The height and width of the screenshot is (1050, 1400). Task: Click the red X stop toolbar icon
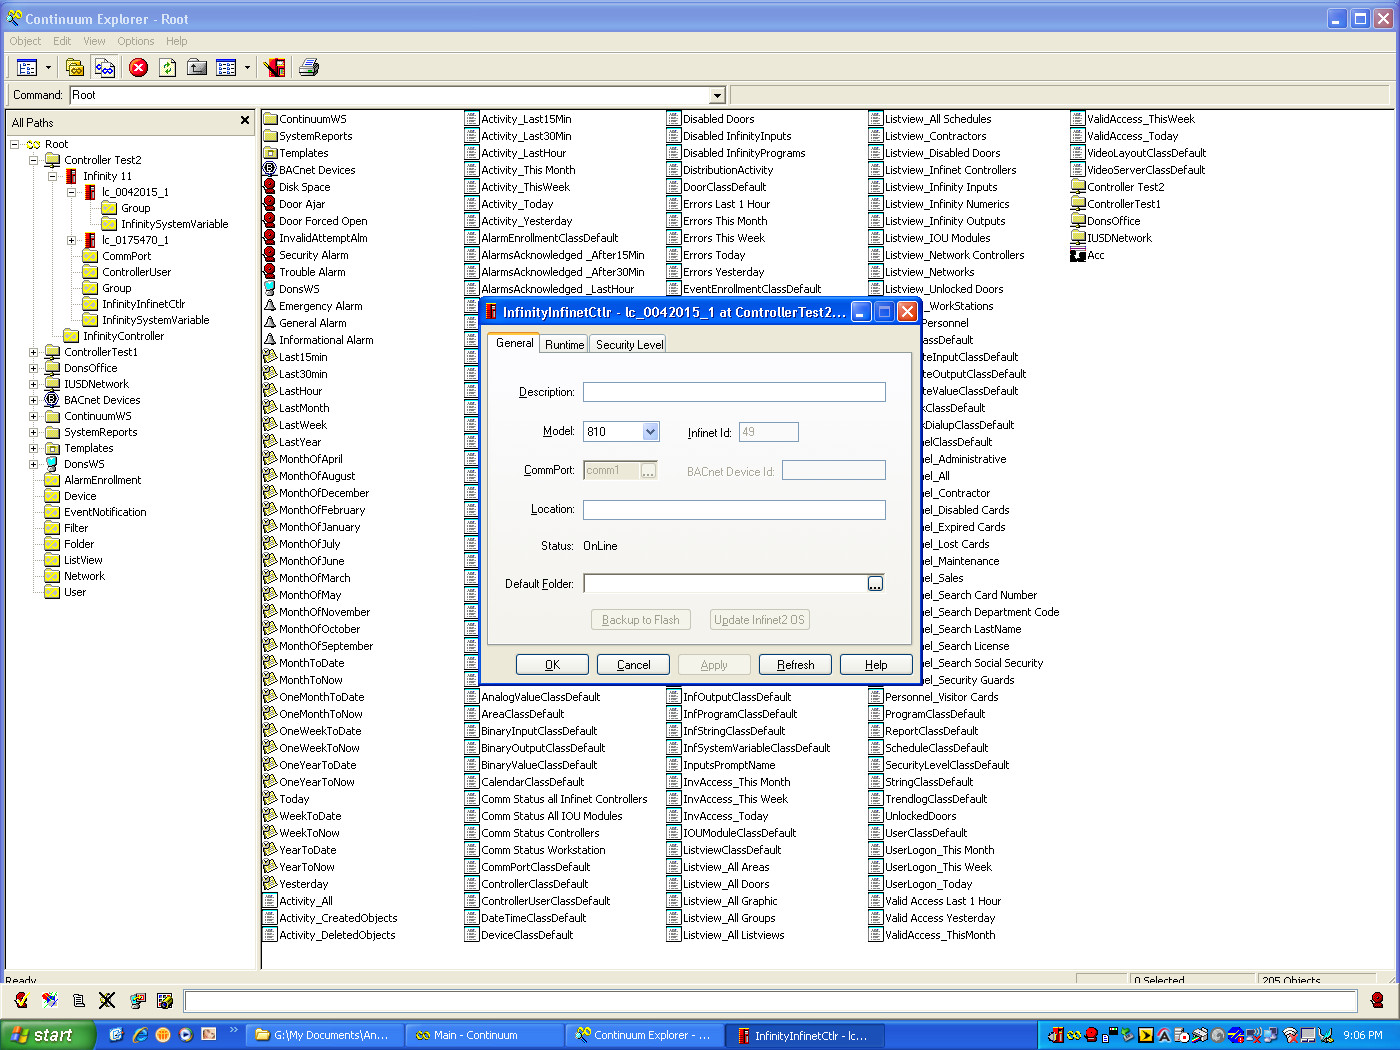pos(139,67)
